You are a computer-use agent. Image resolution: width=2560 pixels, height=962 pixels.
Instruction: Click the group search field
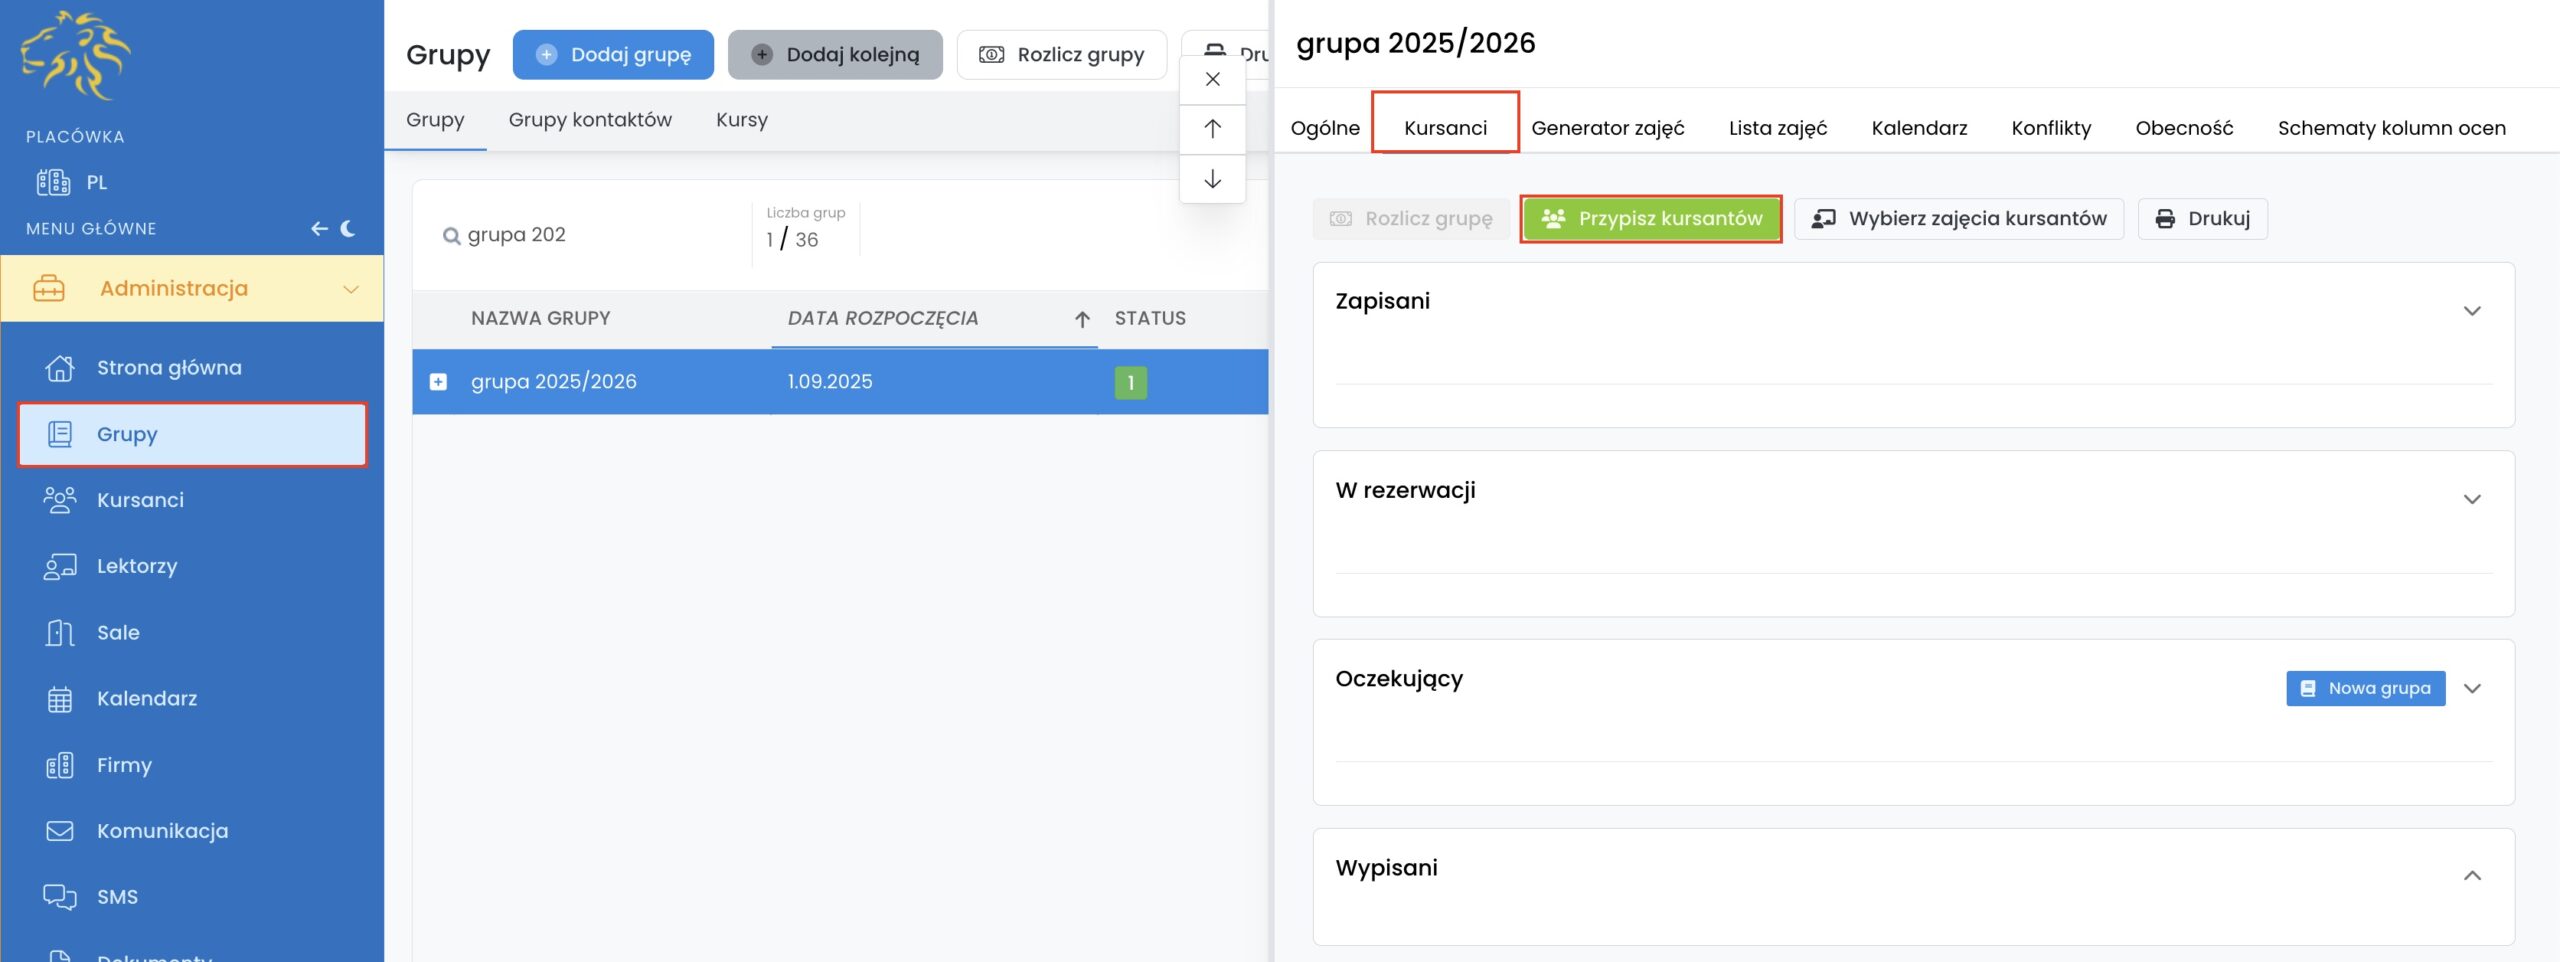590,235
